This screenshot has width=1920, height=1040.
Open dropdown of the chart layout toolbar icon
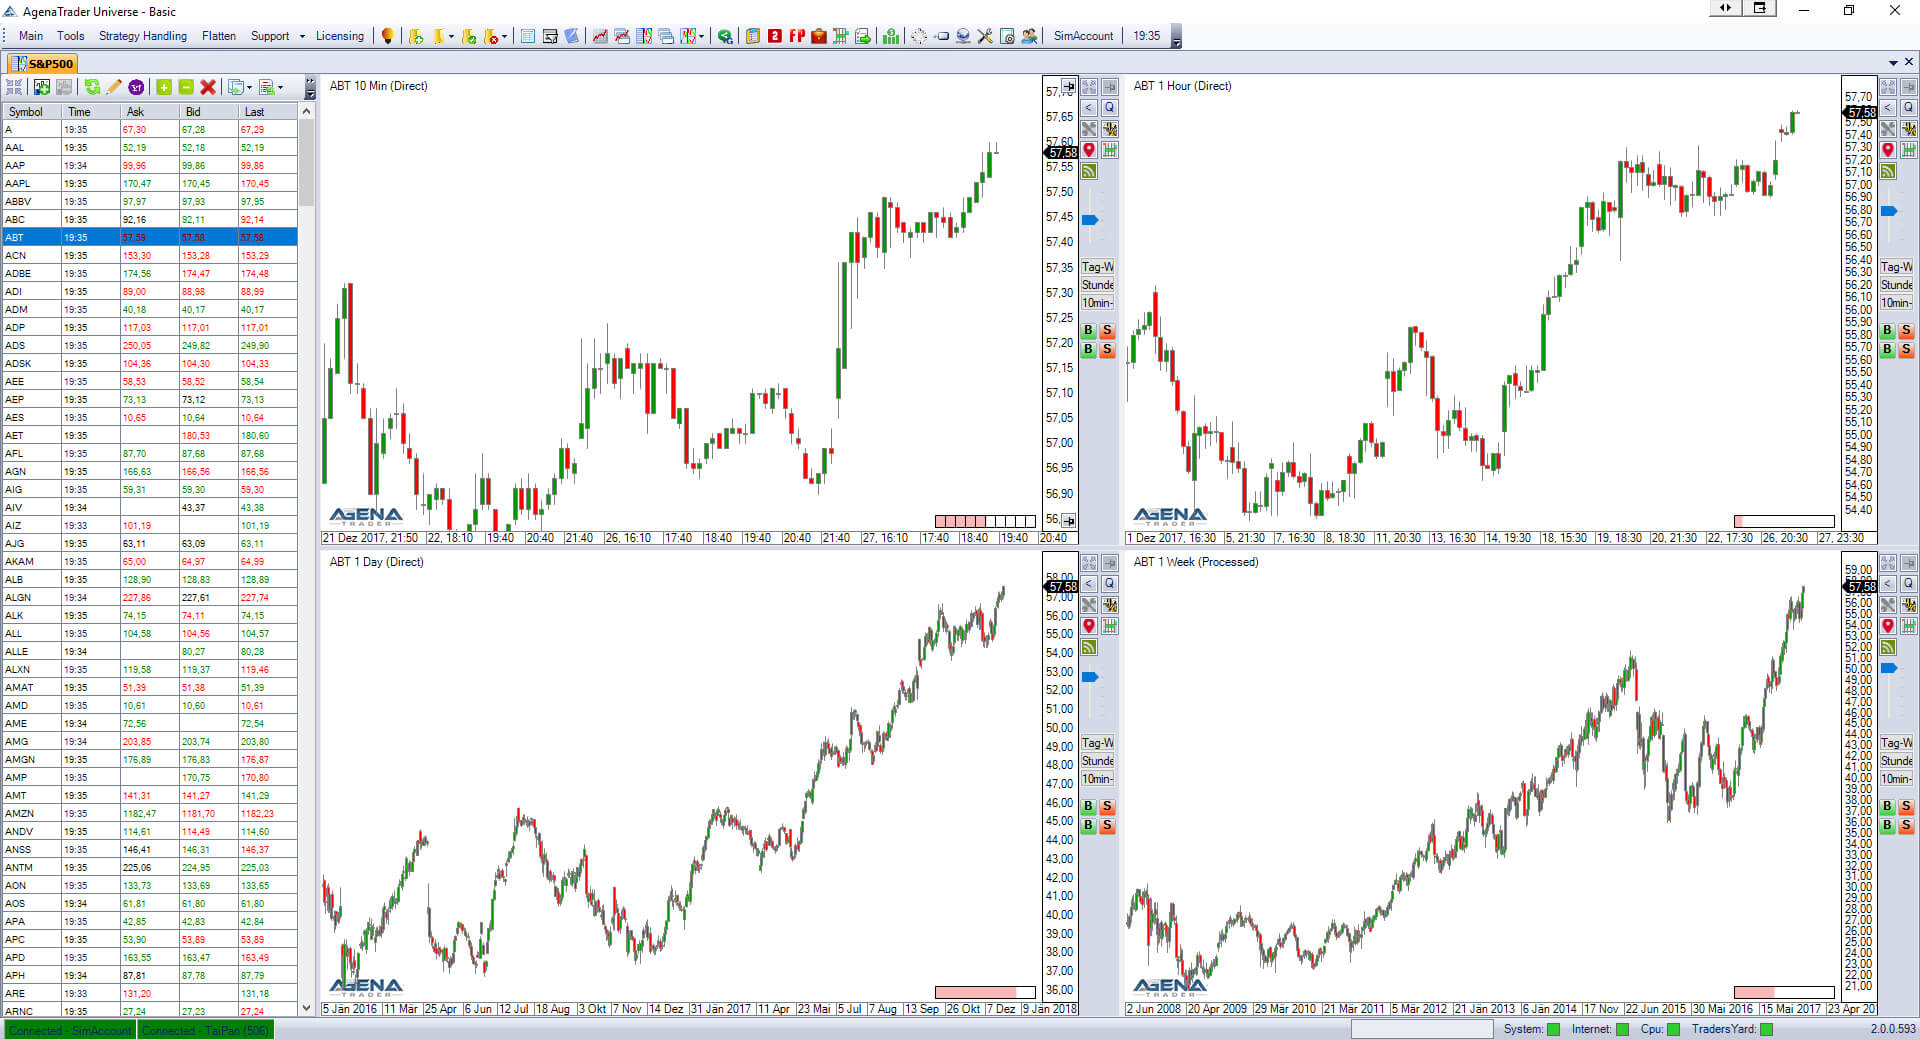pyautogui.click(x=702, y=37)
